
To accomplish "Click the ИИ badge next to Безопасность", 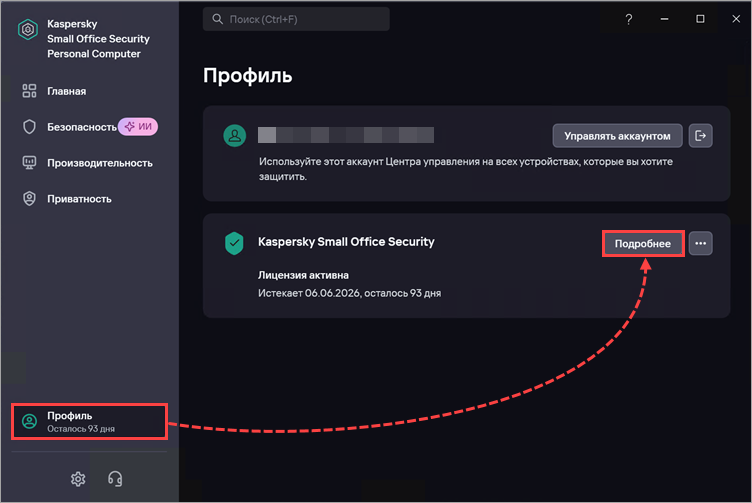I will [x=138, y=127].
